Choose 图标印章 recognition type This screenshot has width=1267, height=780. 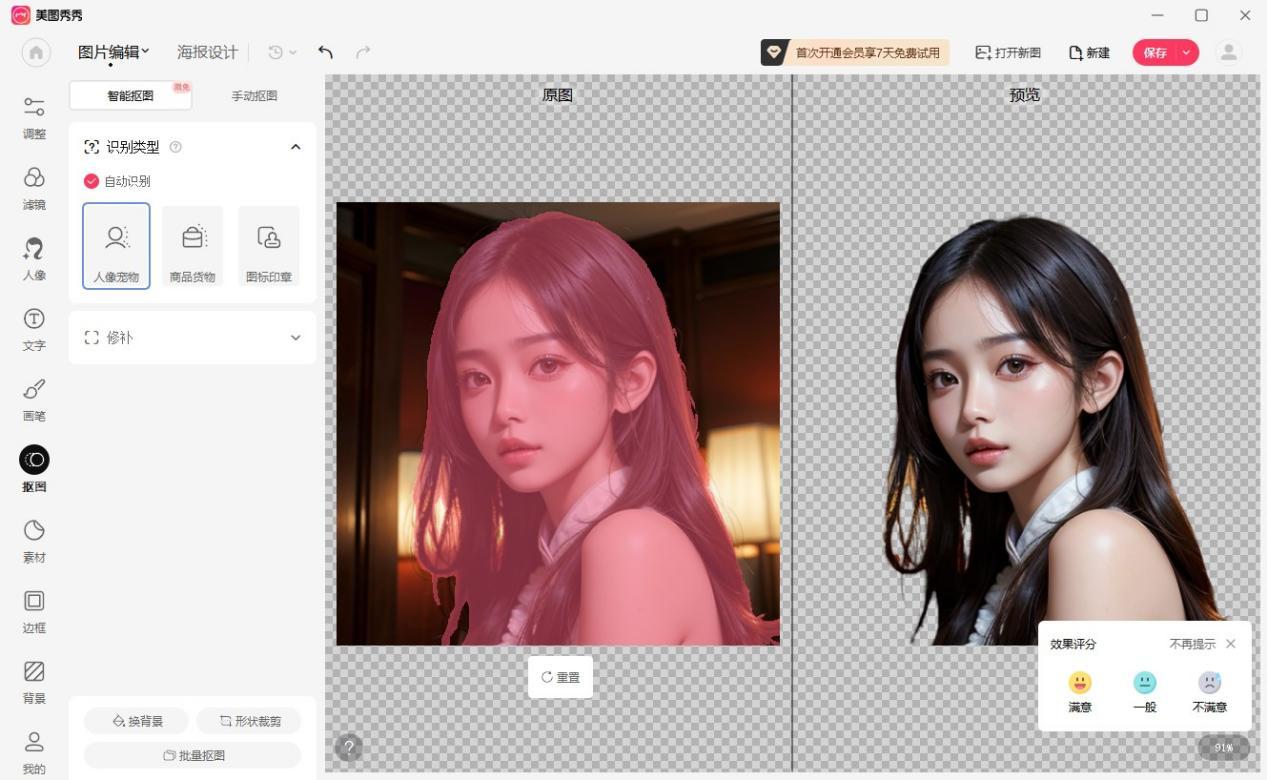pos(269,246)
